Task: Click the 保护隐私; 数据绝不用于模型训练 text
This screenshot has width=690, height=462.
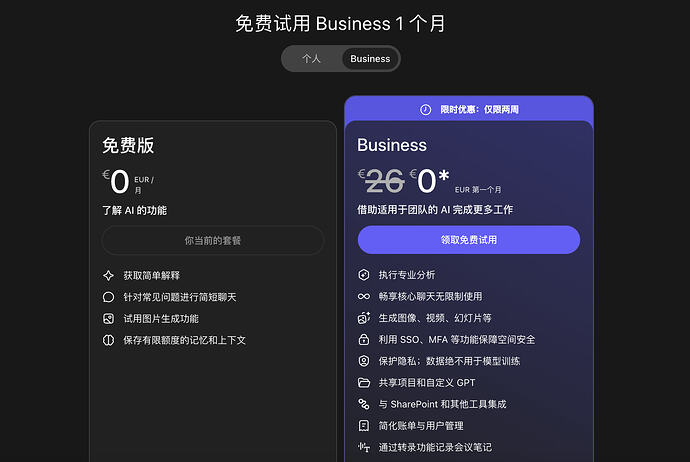Action: coord(449,361)
